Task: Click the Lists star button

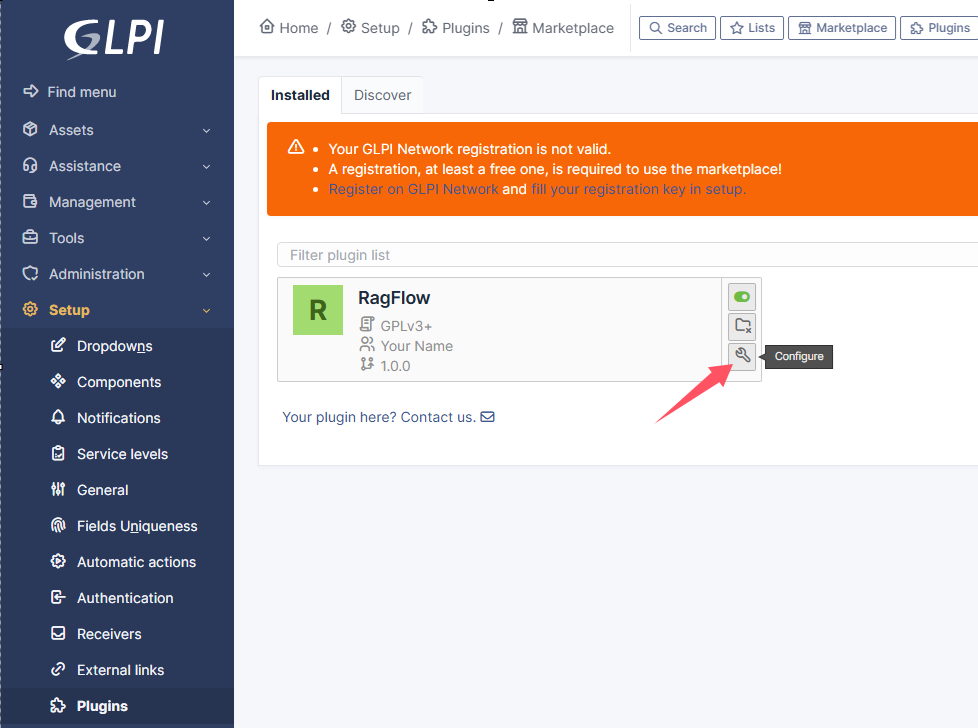Action: [x=752, y=28]
